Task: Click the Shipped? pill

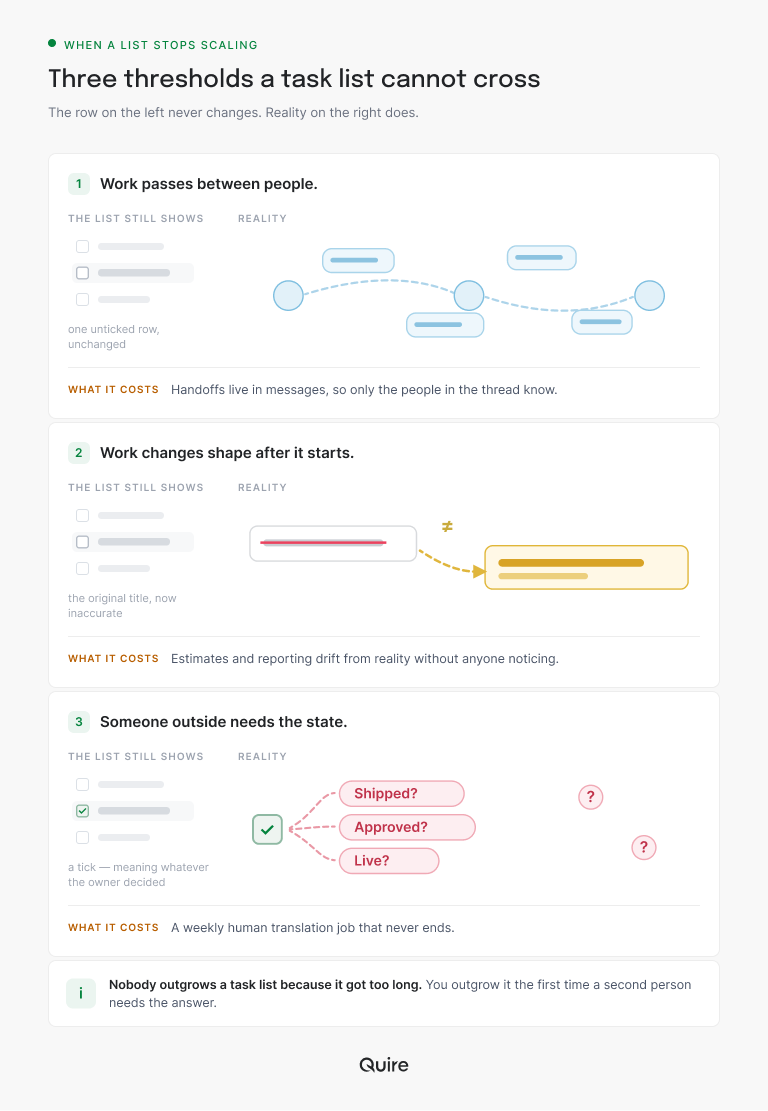Action: (402, 794)
